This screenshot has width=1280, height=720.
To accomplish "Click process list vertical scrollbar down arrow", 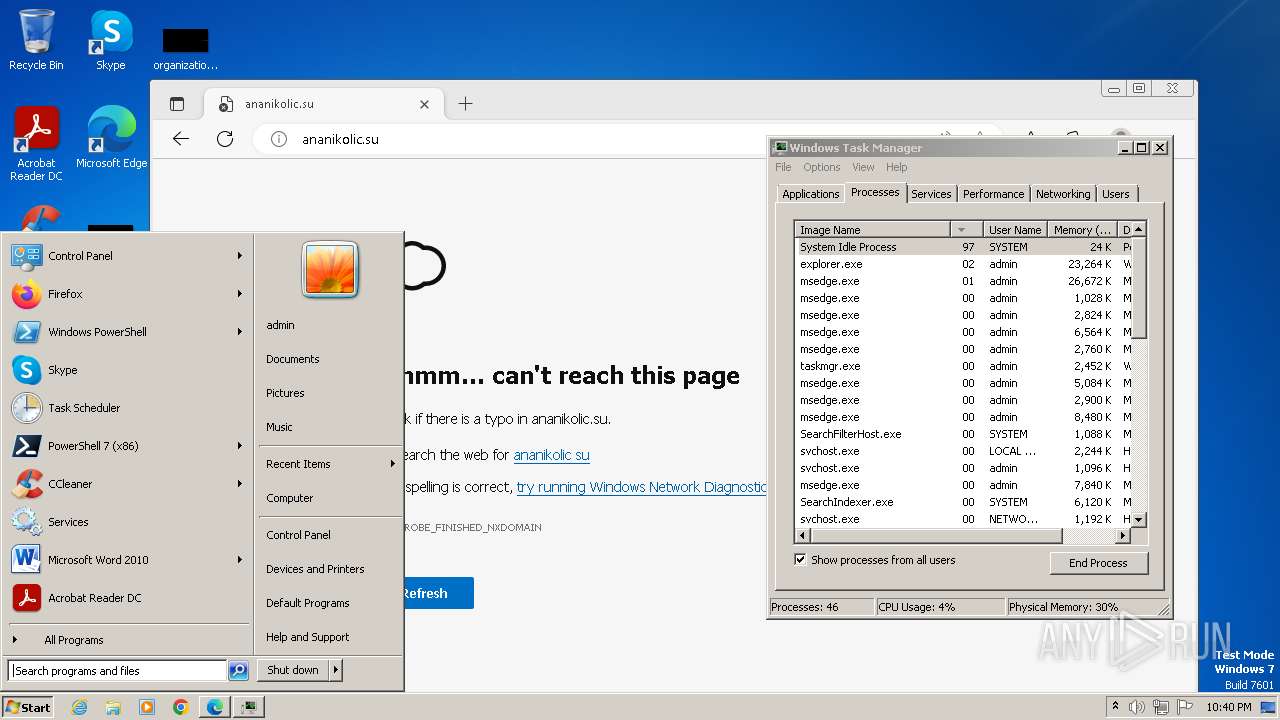I will pyautogui.click(x=1139, y=520).
